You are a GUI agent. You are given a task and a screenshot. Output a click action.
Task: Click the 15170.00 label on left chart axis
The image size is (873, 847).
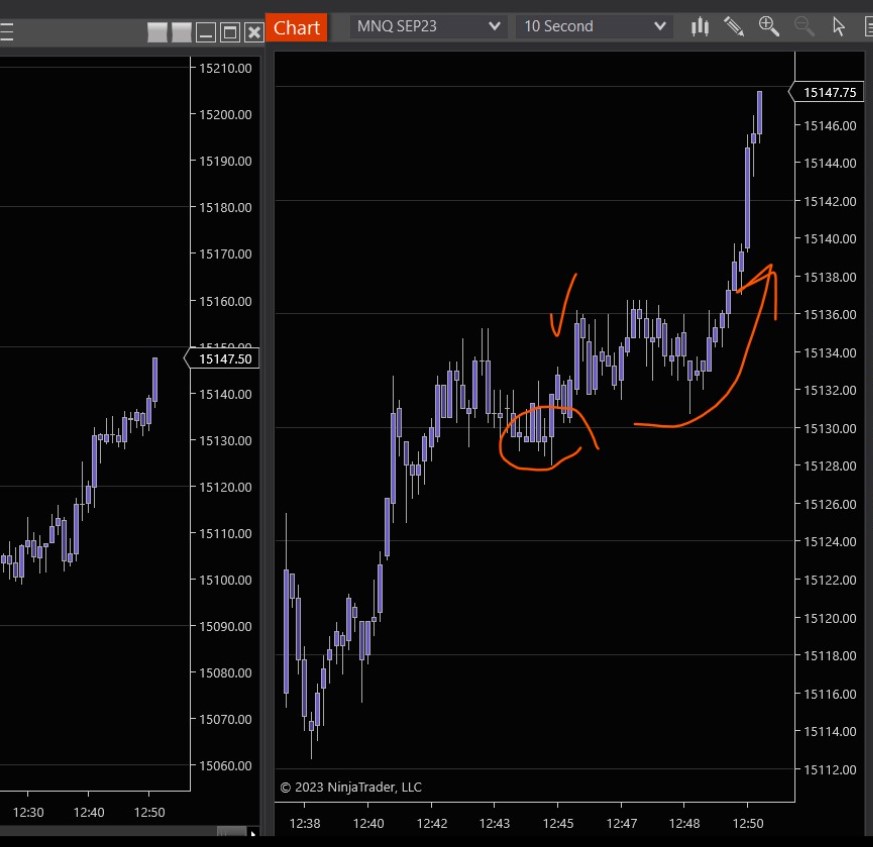225,254
